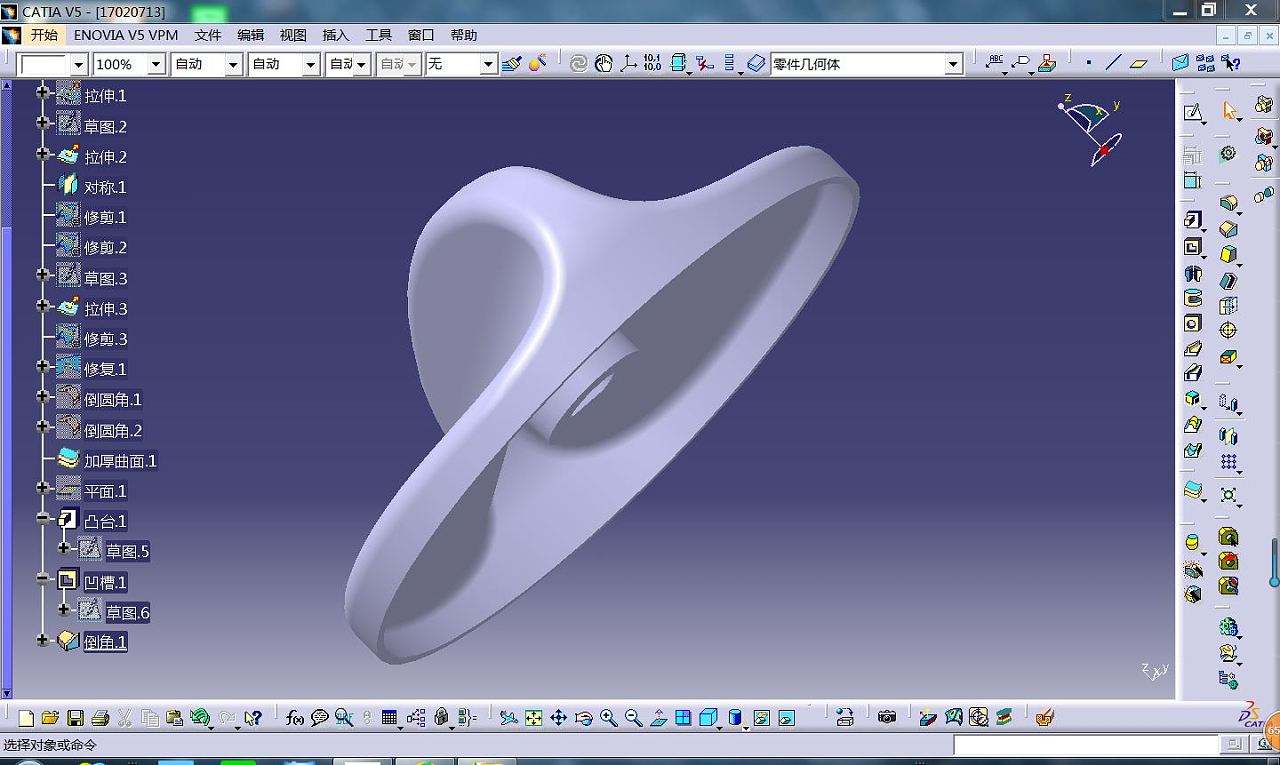Select 草图.6 in the specification tree

point(127,612)
